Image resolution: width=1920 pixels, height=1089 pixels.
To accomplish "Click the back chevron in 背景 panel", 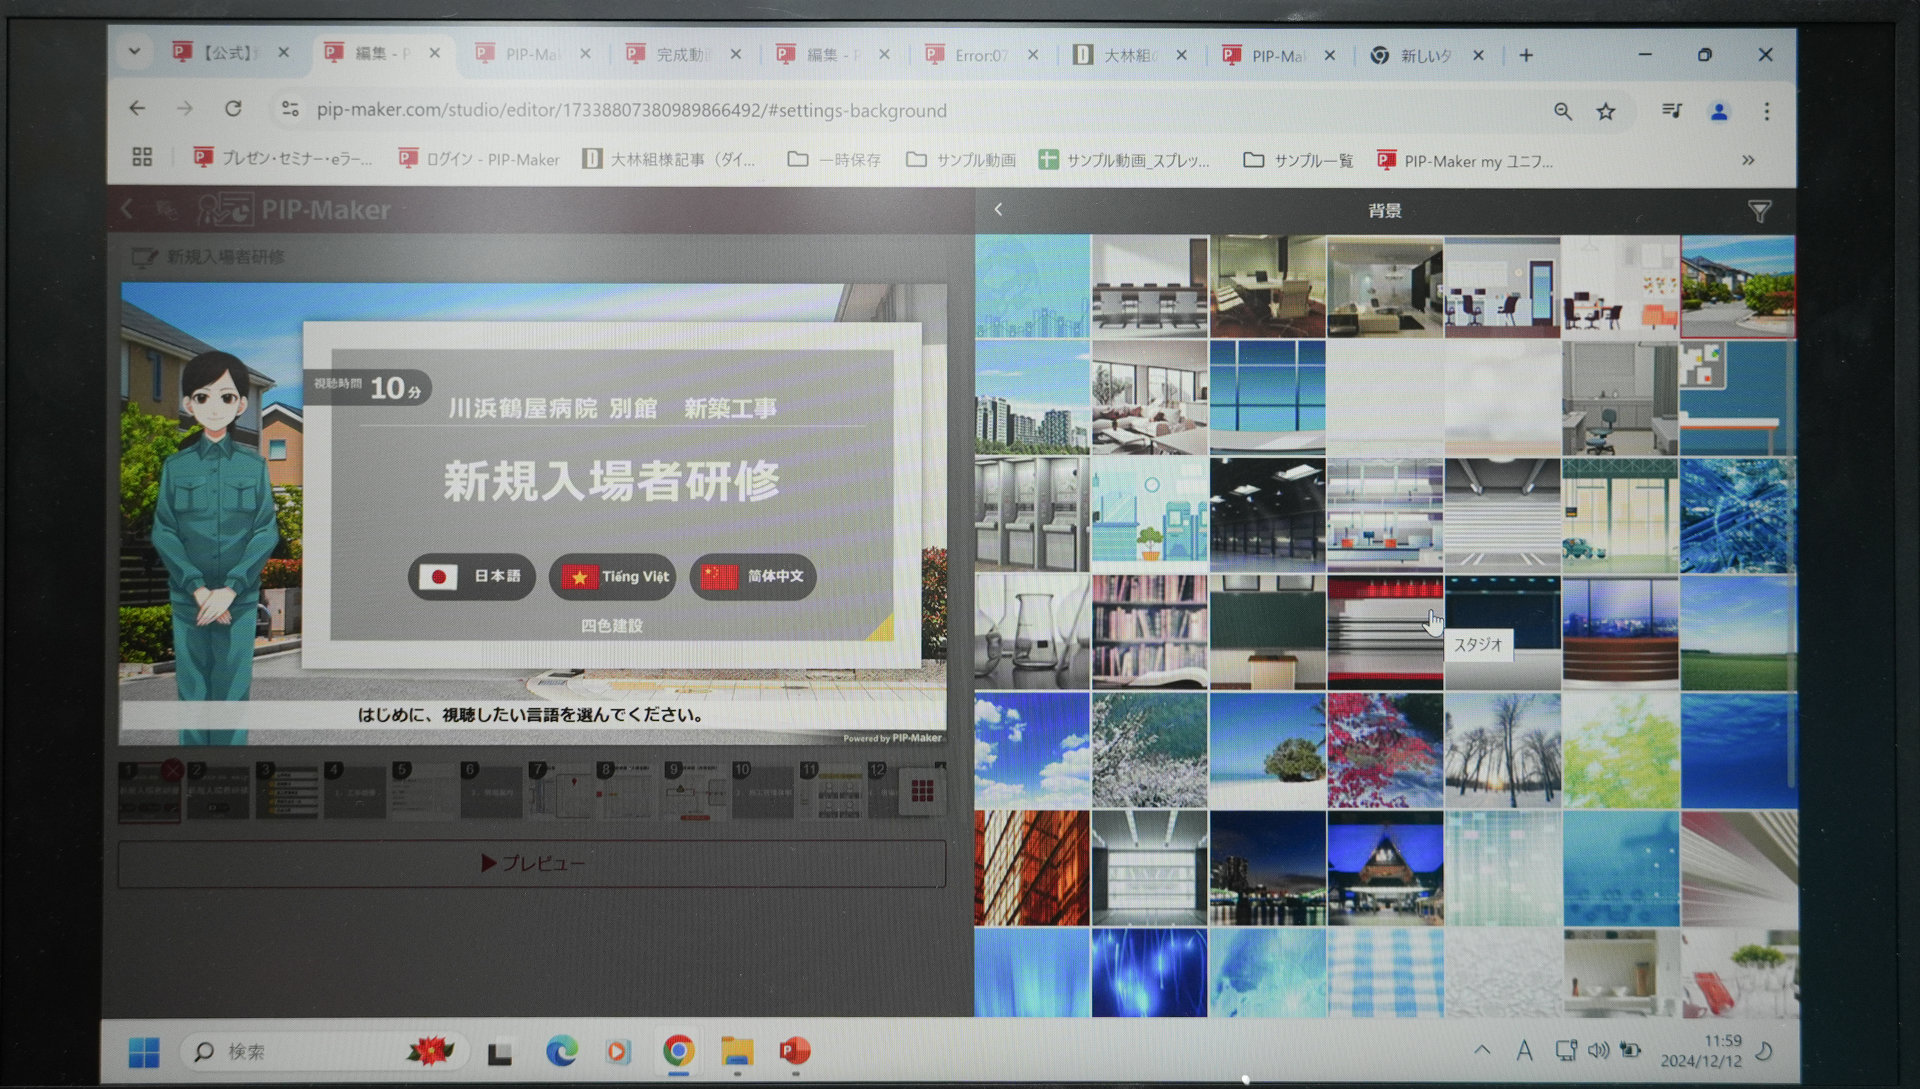I will 998,210.
